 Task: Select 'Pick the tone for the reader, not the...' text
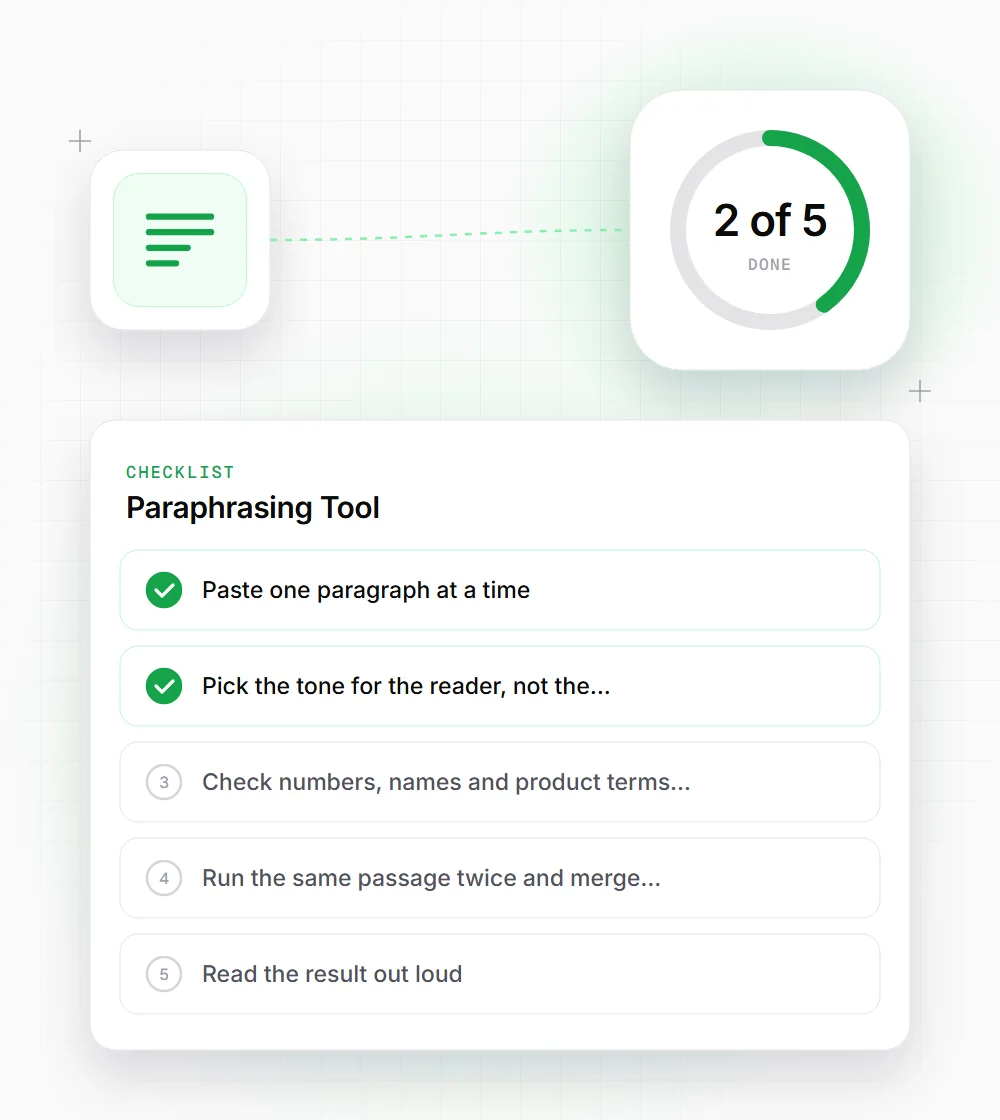coord(406,686)
